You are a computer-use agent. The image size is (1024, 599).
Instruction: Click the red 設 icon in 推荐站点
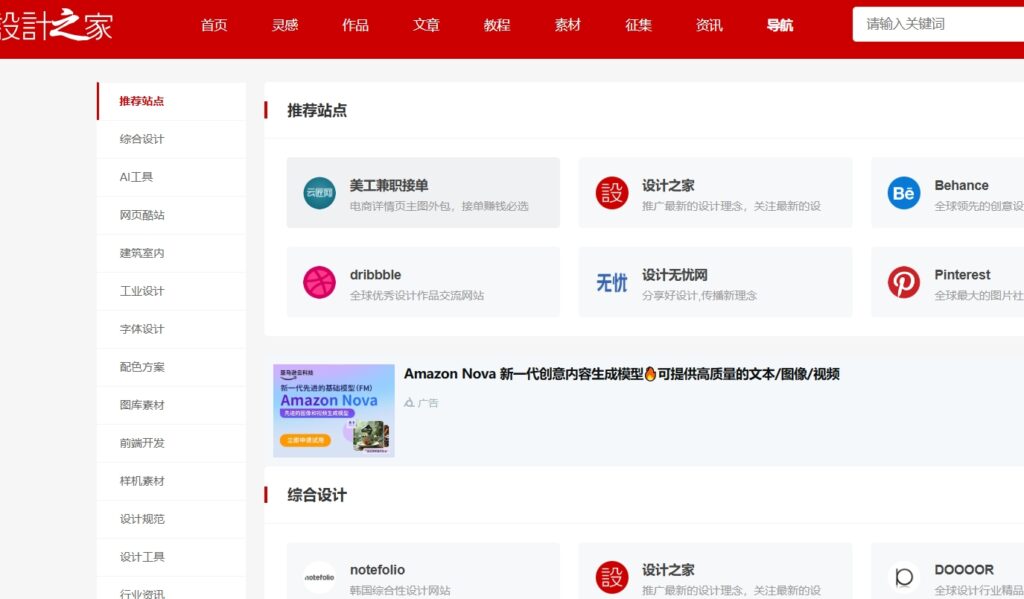[x=612, y=193]
